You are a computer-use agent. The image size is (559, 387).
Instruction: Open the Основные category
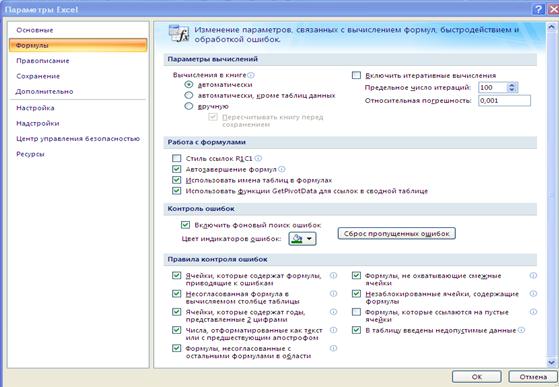tap(35, 30)
